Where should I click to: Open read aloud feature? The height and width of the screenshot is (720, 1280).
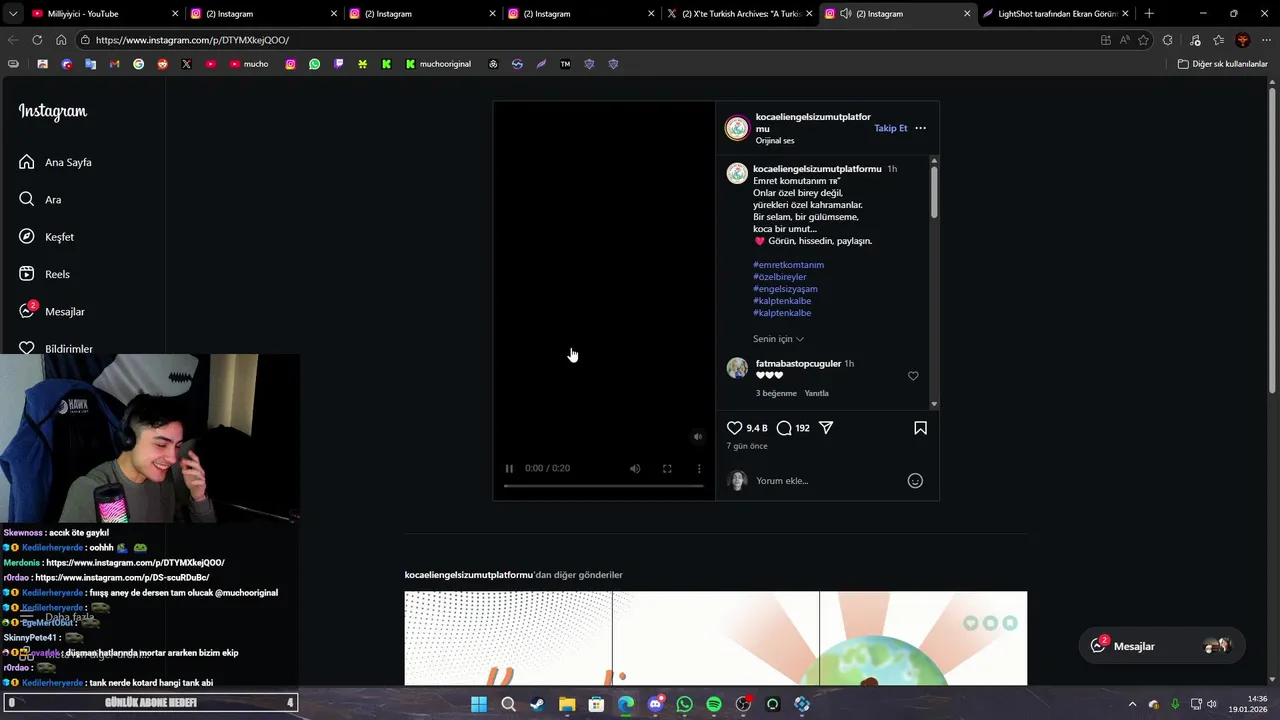tap(1124, 40)
